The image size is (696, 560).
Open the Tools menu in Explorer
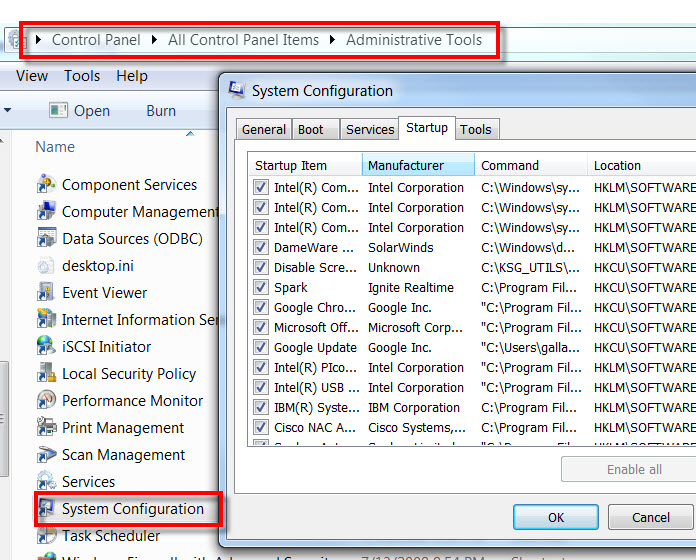coord(82,76)
